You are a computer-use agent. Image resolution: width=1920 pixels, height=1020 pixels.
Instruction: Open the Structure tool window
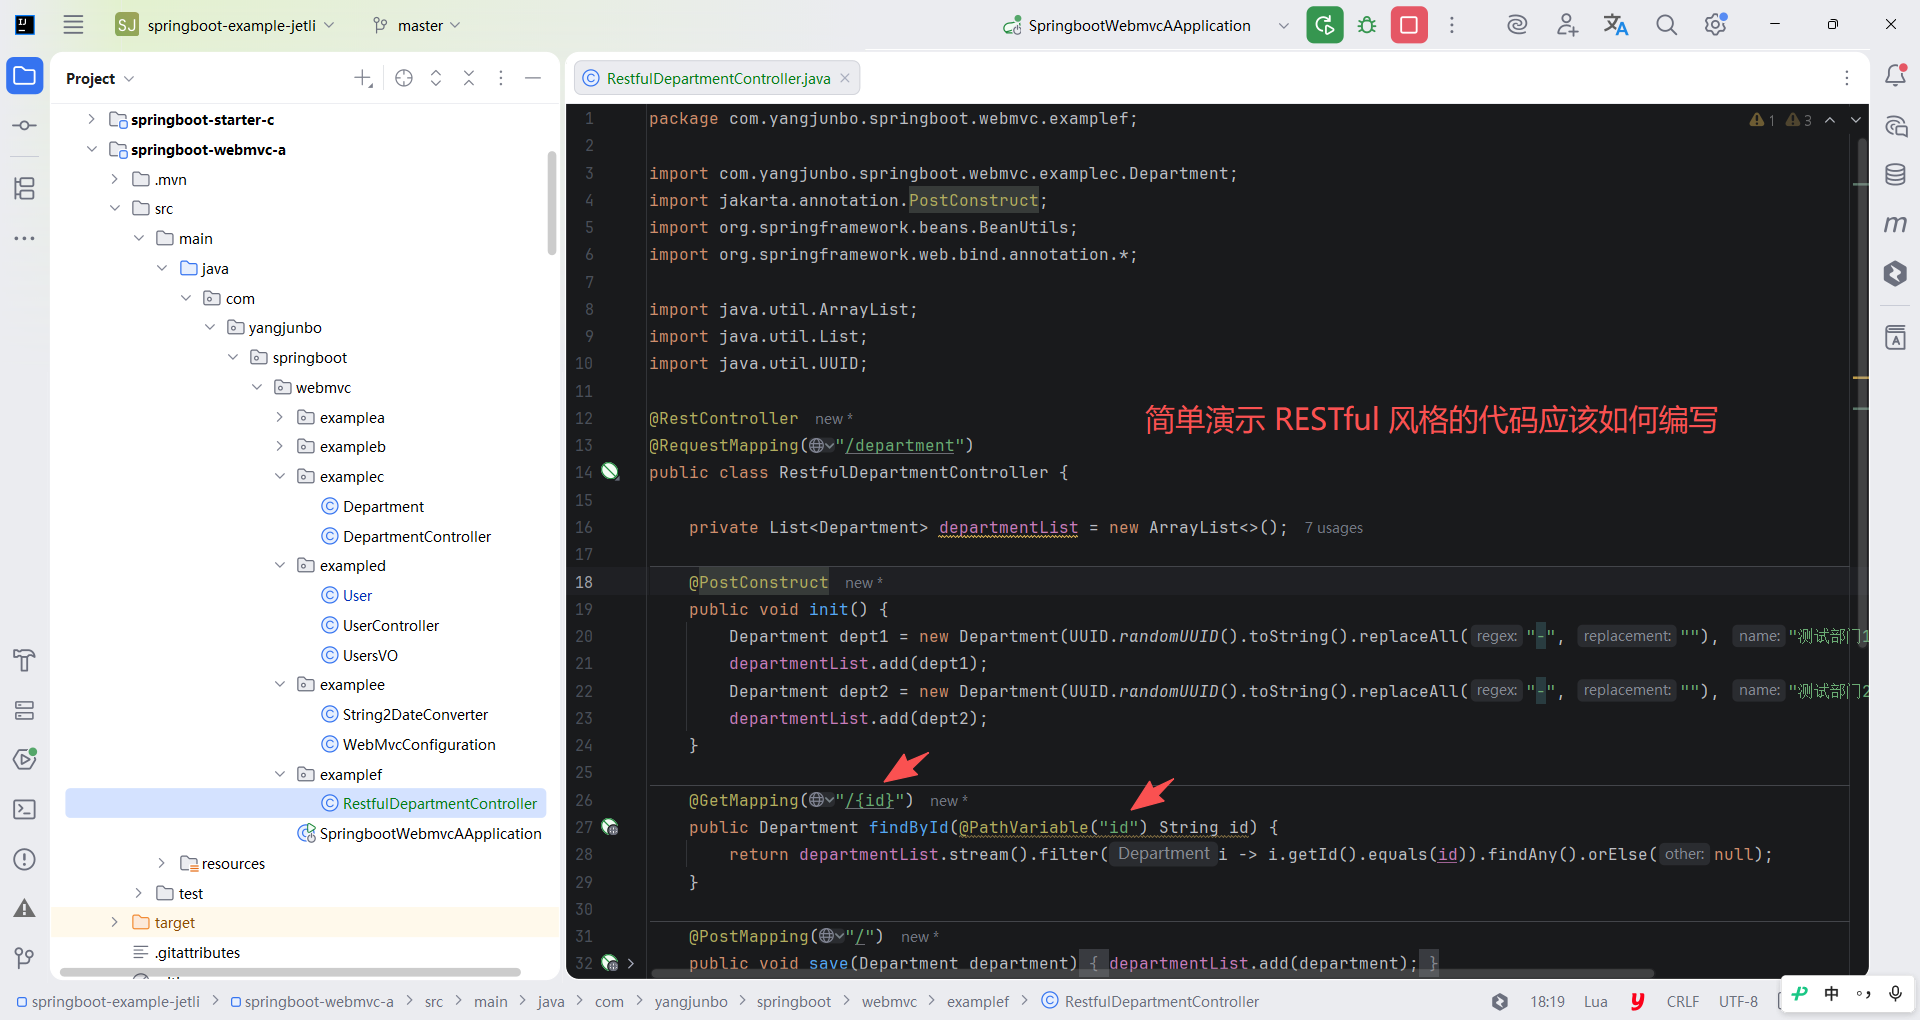pyautogui.click(x=25, y=188)
